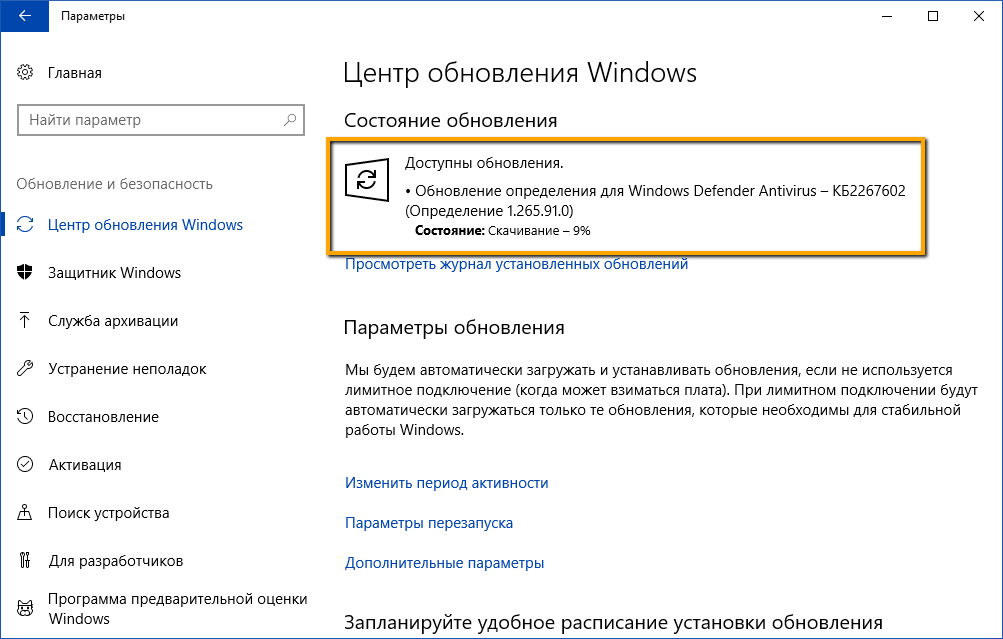The height and width of the screenshot is (639, 1003).
Task: Click the checkmark icon for Активация
Action: (x=25, y=464)
